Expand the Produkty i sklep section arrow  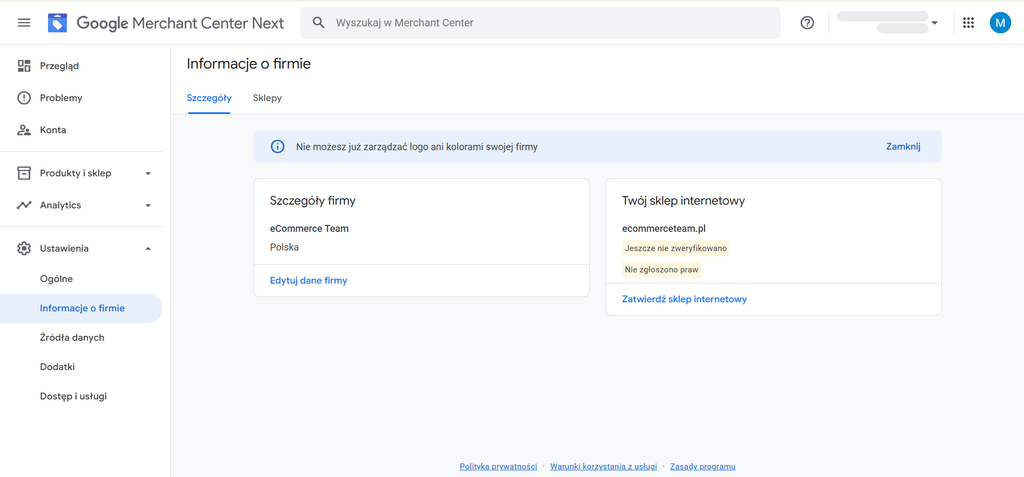(x=148, y=174)
